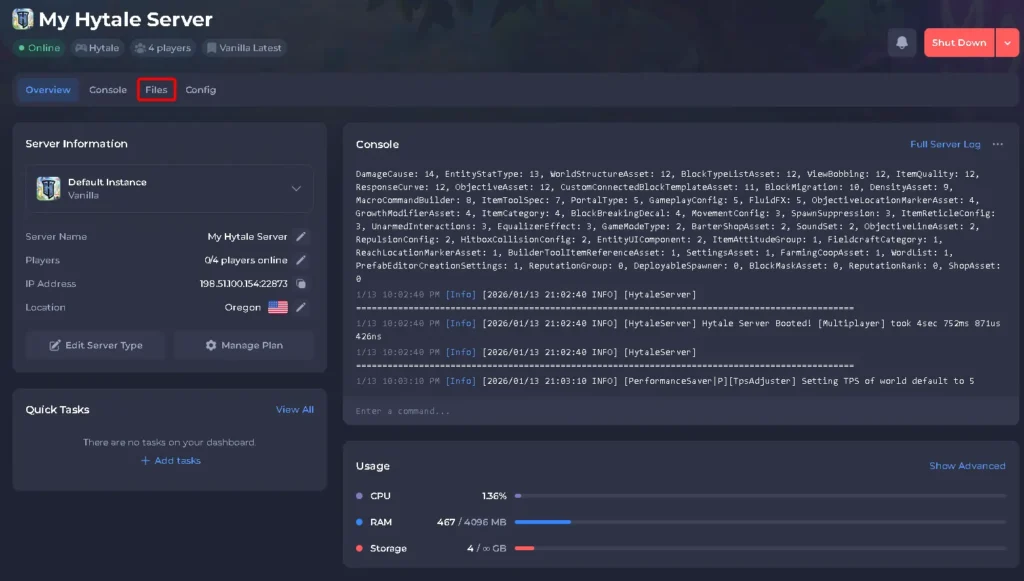Click the IP address 198.51.100.154:22873 text
The width and height of the screenshot is (1024, 581).
[x=244, y=283]
